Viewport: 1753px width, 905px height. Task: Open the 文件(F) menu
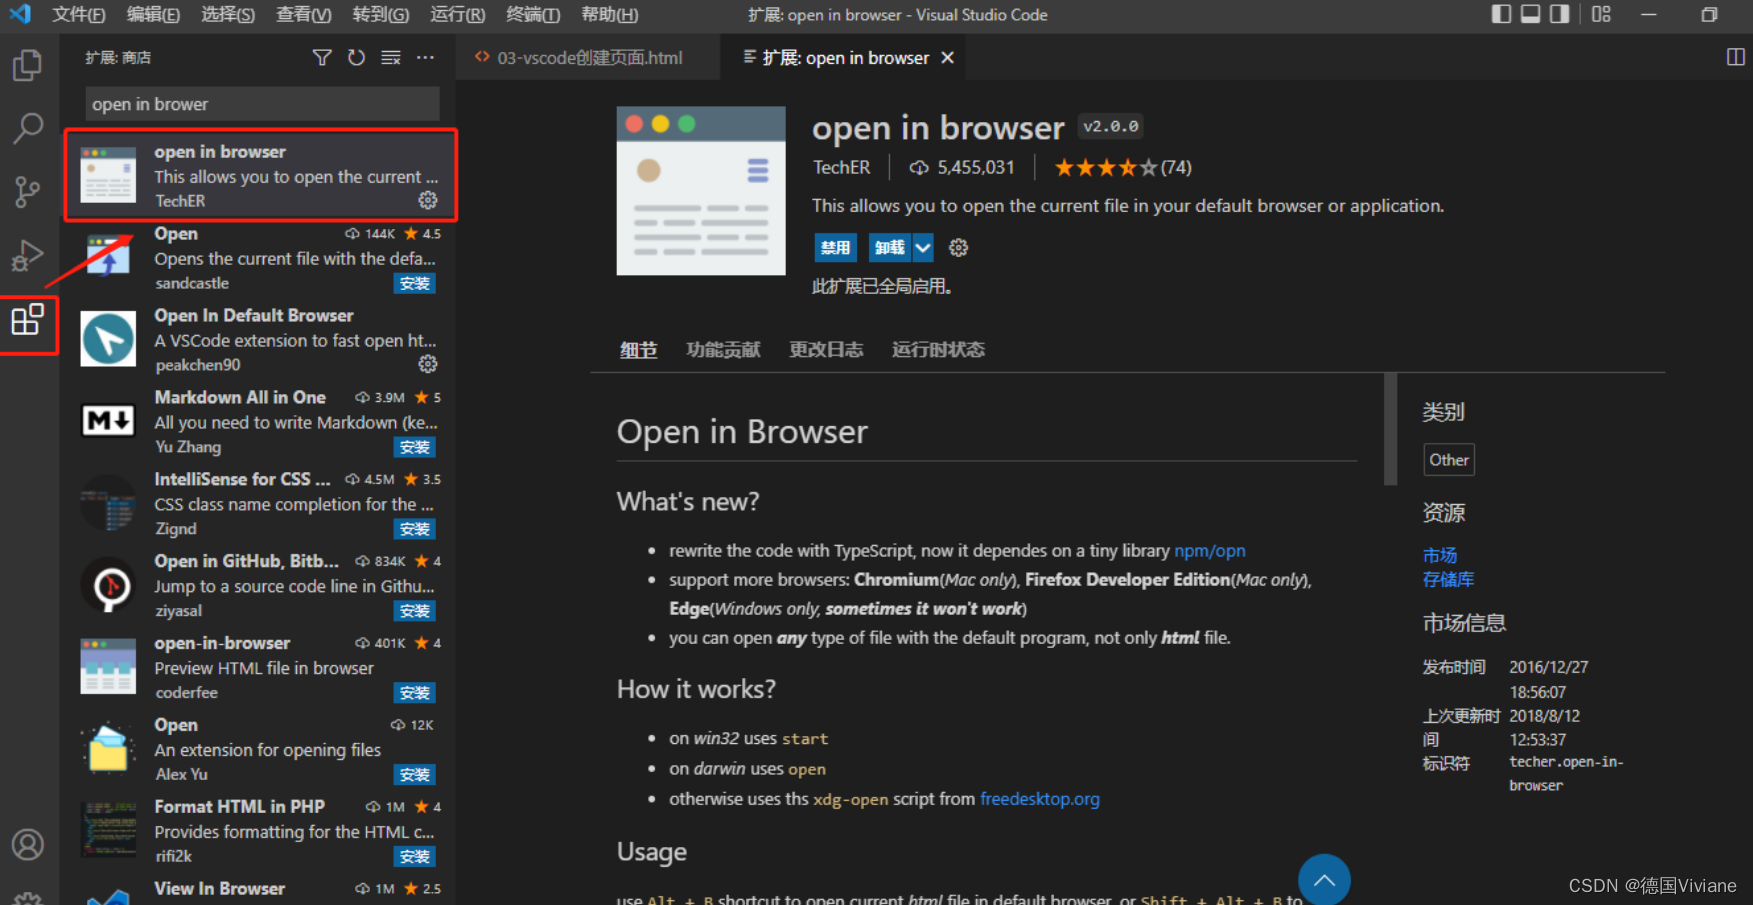point(79,15)
